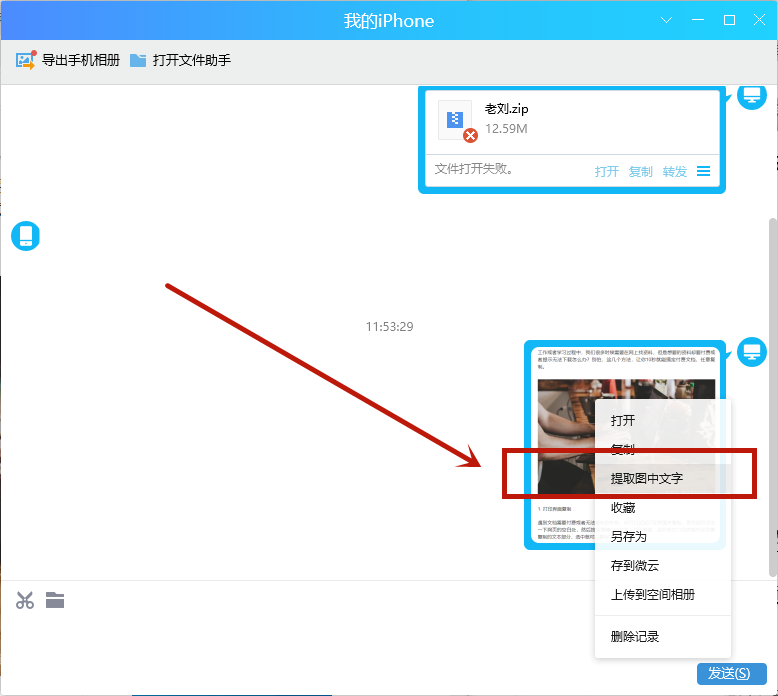Open title bar dropdown arrow menu
This screenshot has width=778, height=696.
666,20
